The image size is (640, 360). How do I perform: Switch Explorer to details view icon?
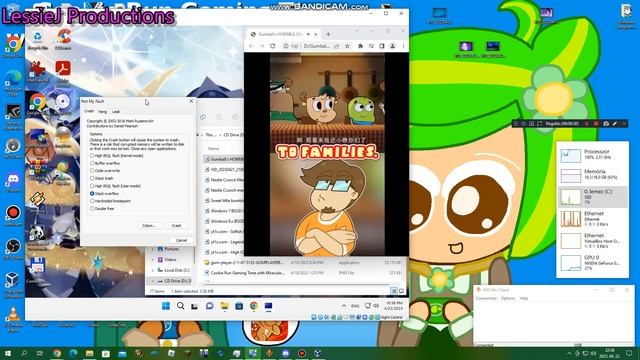pos(393,291)
